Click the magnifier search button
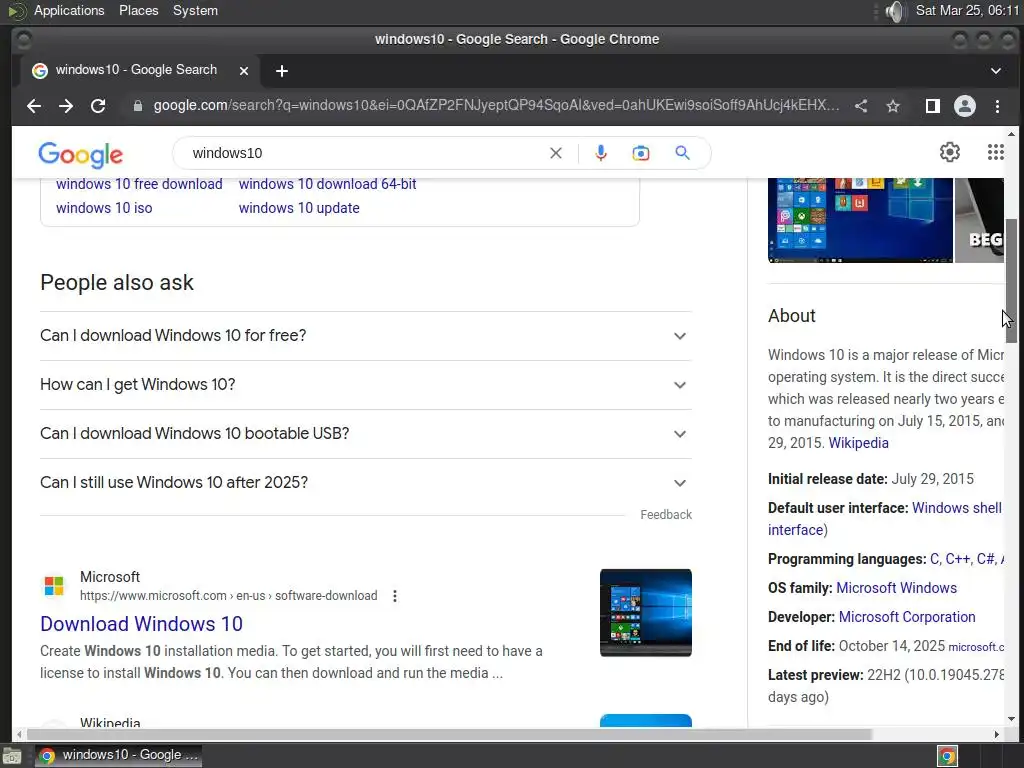This screenshot has height=768, width=1024. click(682, 153)
